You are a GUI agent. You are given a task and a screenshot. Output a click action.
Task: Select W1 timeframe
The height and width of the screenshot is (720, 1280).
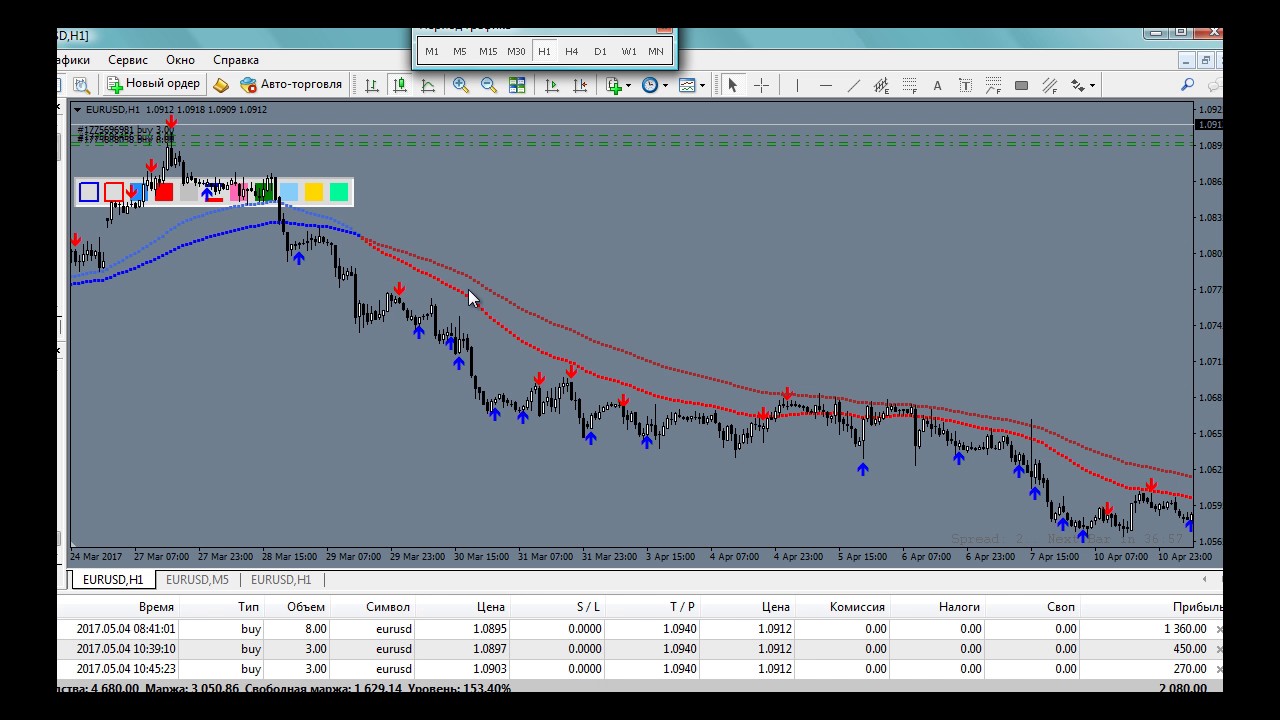[x=628, y=51]
